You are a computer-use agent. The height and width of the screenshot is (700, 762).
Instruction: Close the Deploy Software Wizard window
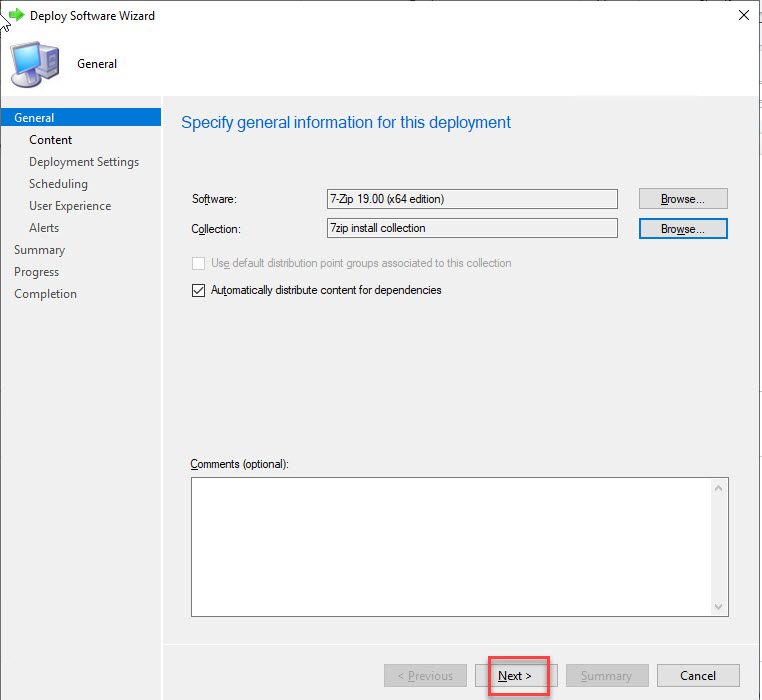tap(742, 16)
